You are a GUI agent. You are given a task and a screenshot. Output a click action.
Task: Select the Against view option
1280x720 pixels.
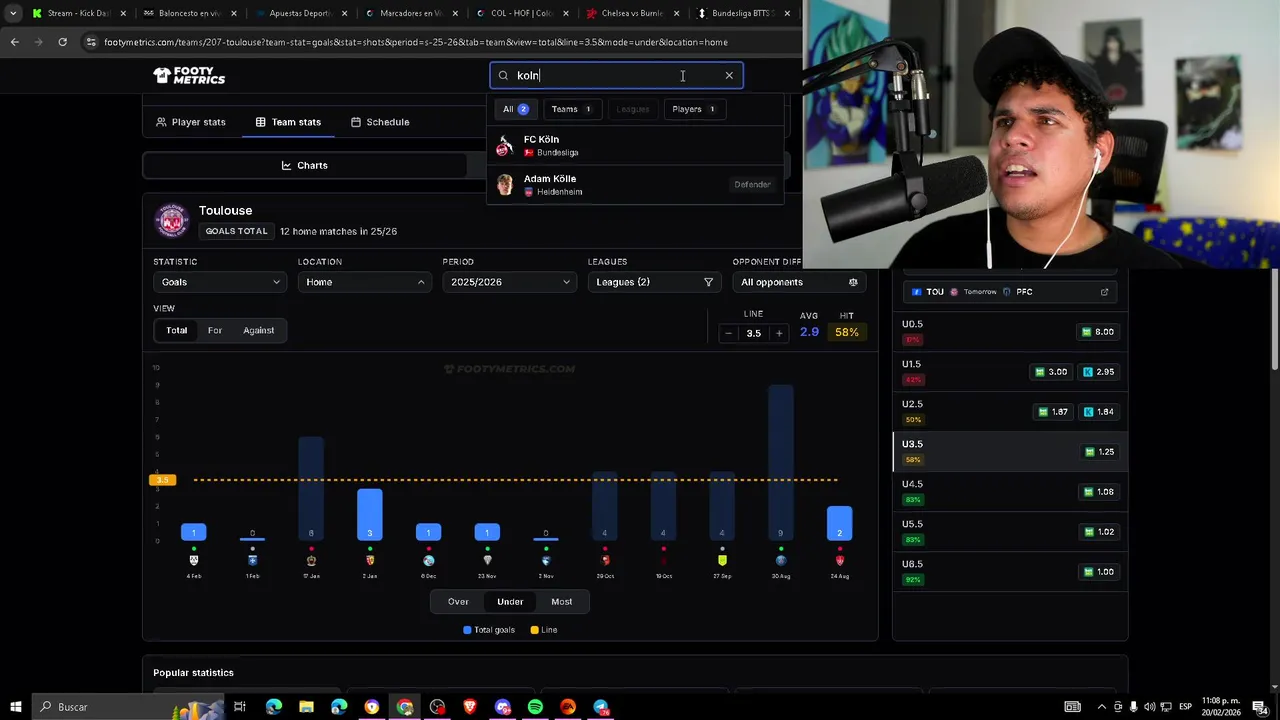258,330
